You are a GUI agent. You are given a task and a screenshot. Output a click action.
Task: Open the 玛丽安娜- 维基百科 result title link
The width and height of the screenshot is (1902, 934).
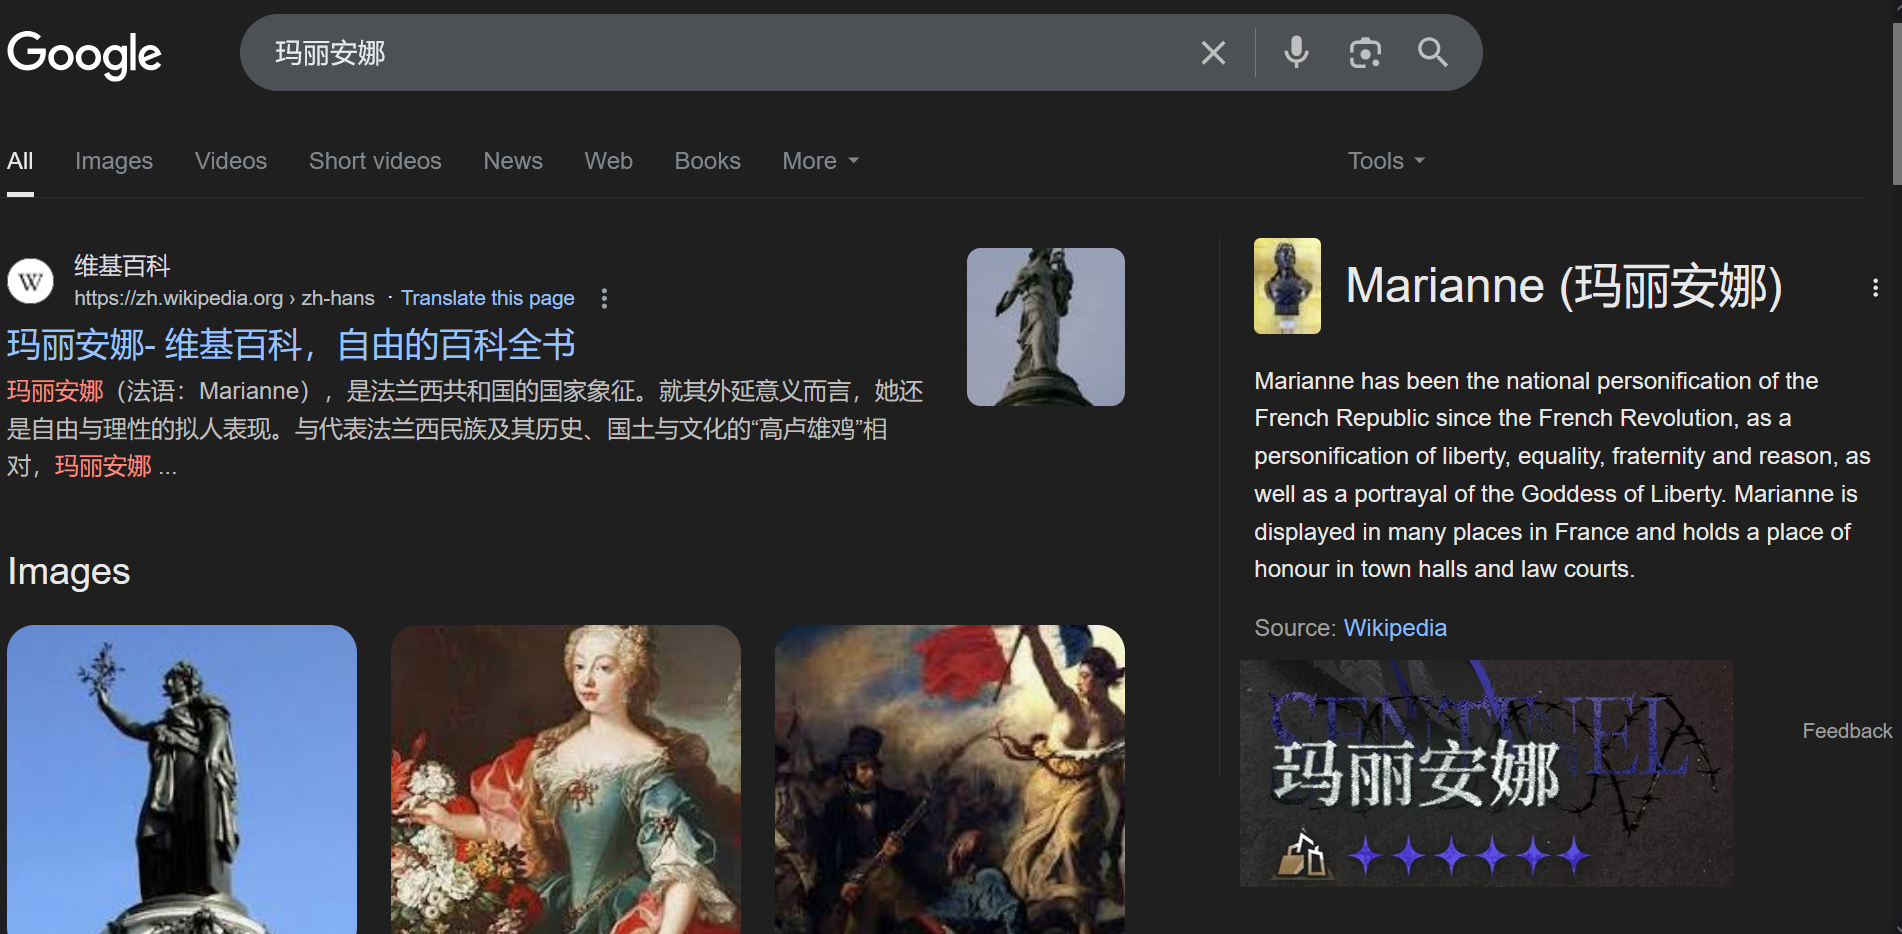point(291,344)
